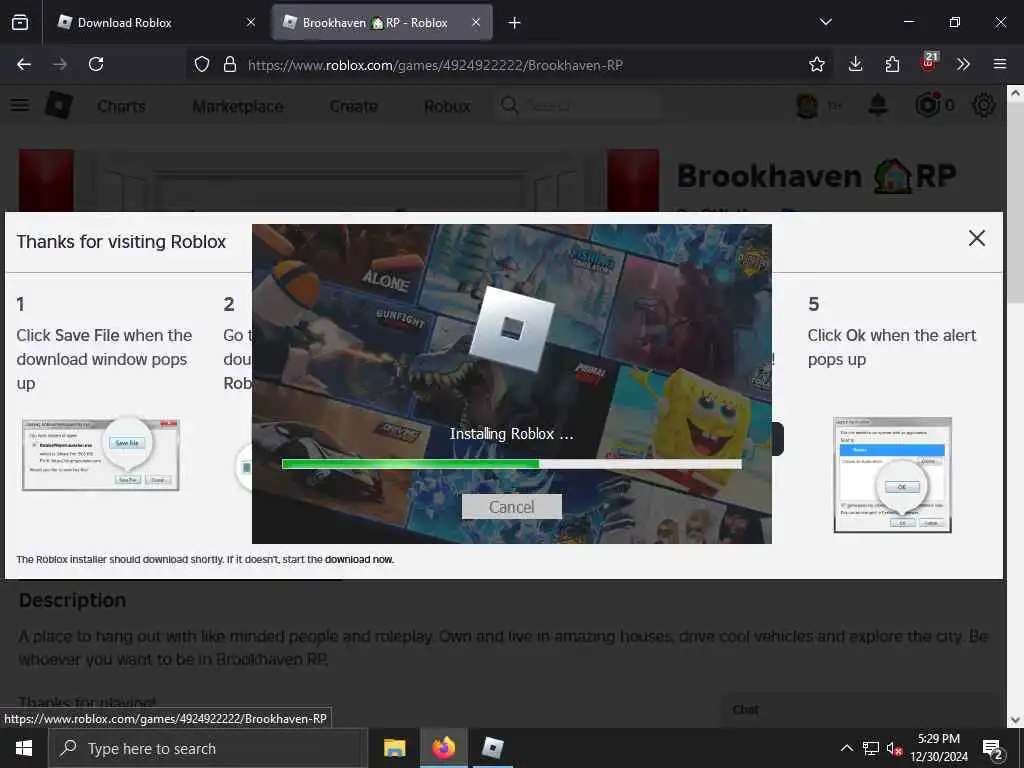The image size is (1024, 768).
Task: Open the Chat panel bar
Action: tap(859, 710)
